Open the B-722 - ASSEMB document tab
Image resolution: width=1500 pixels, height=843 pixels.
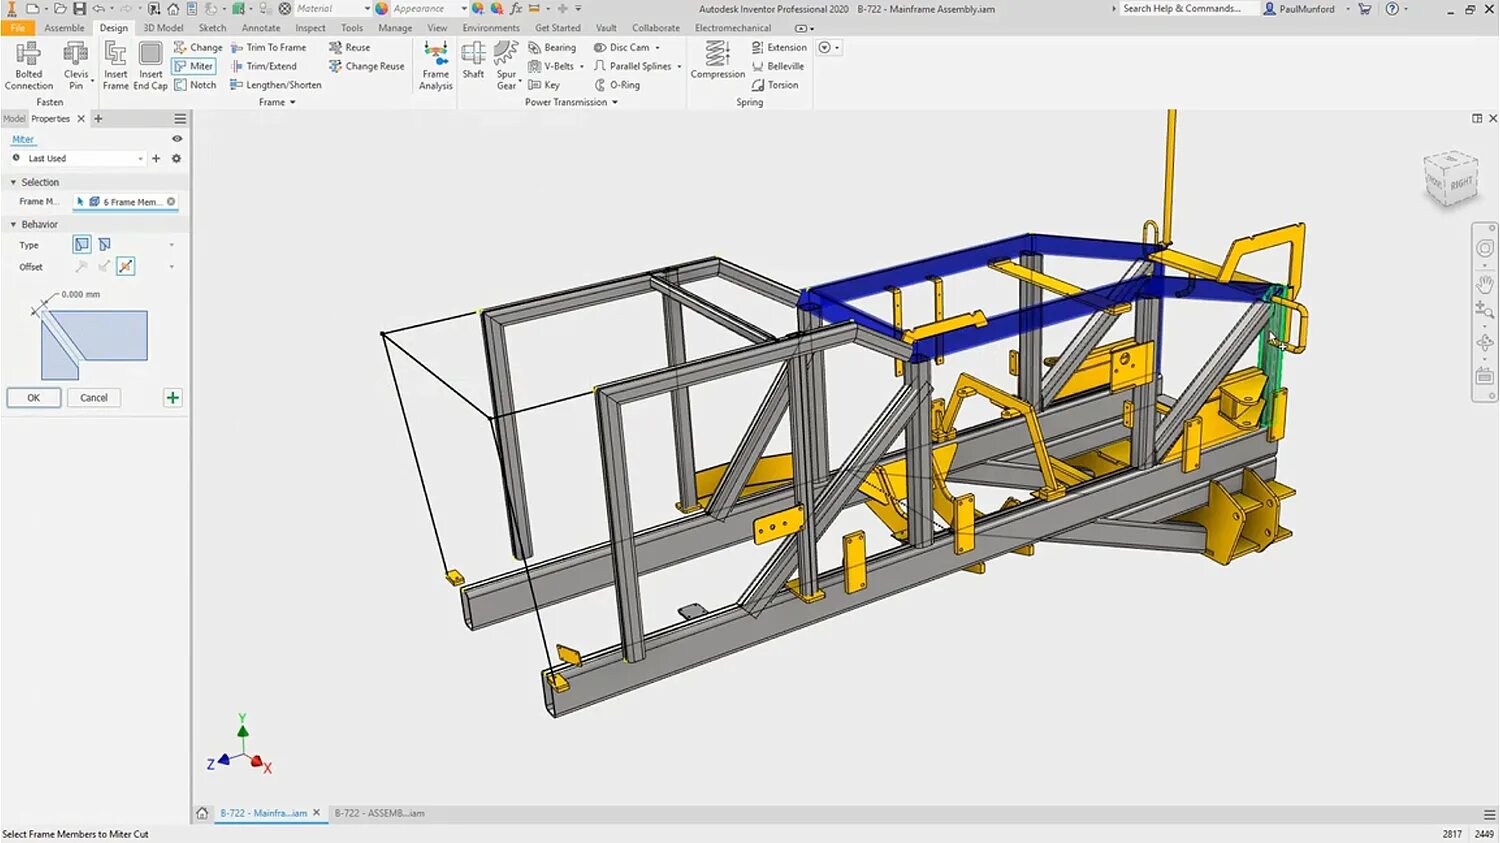pyautogui.click(x=379, y=813)
